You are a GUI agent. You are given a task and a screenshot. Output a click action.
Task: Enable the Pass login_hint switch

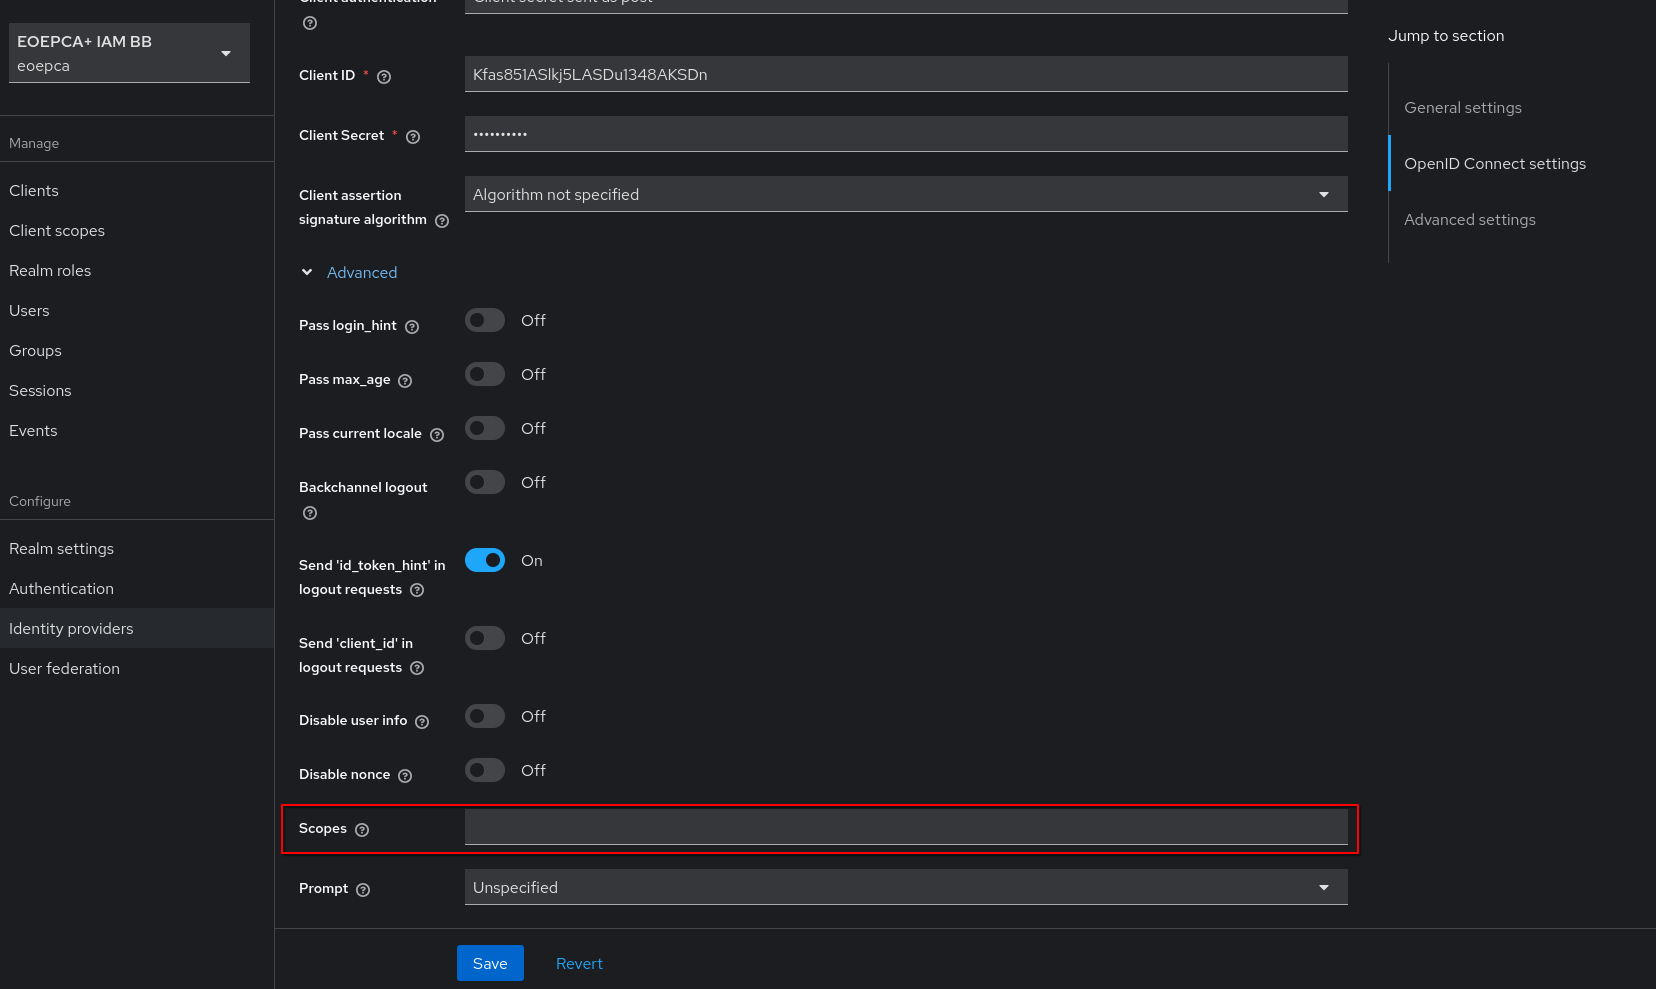click(485, 320)
